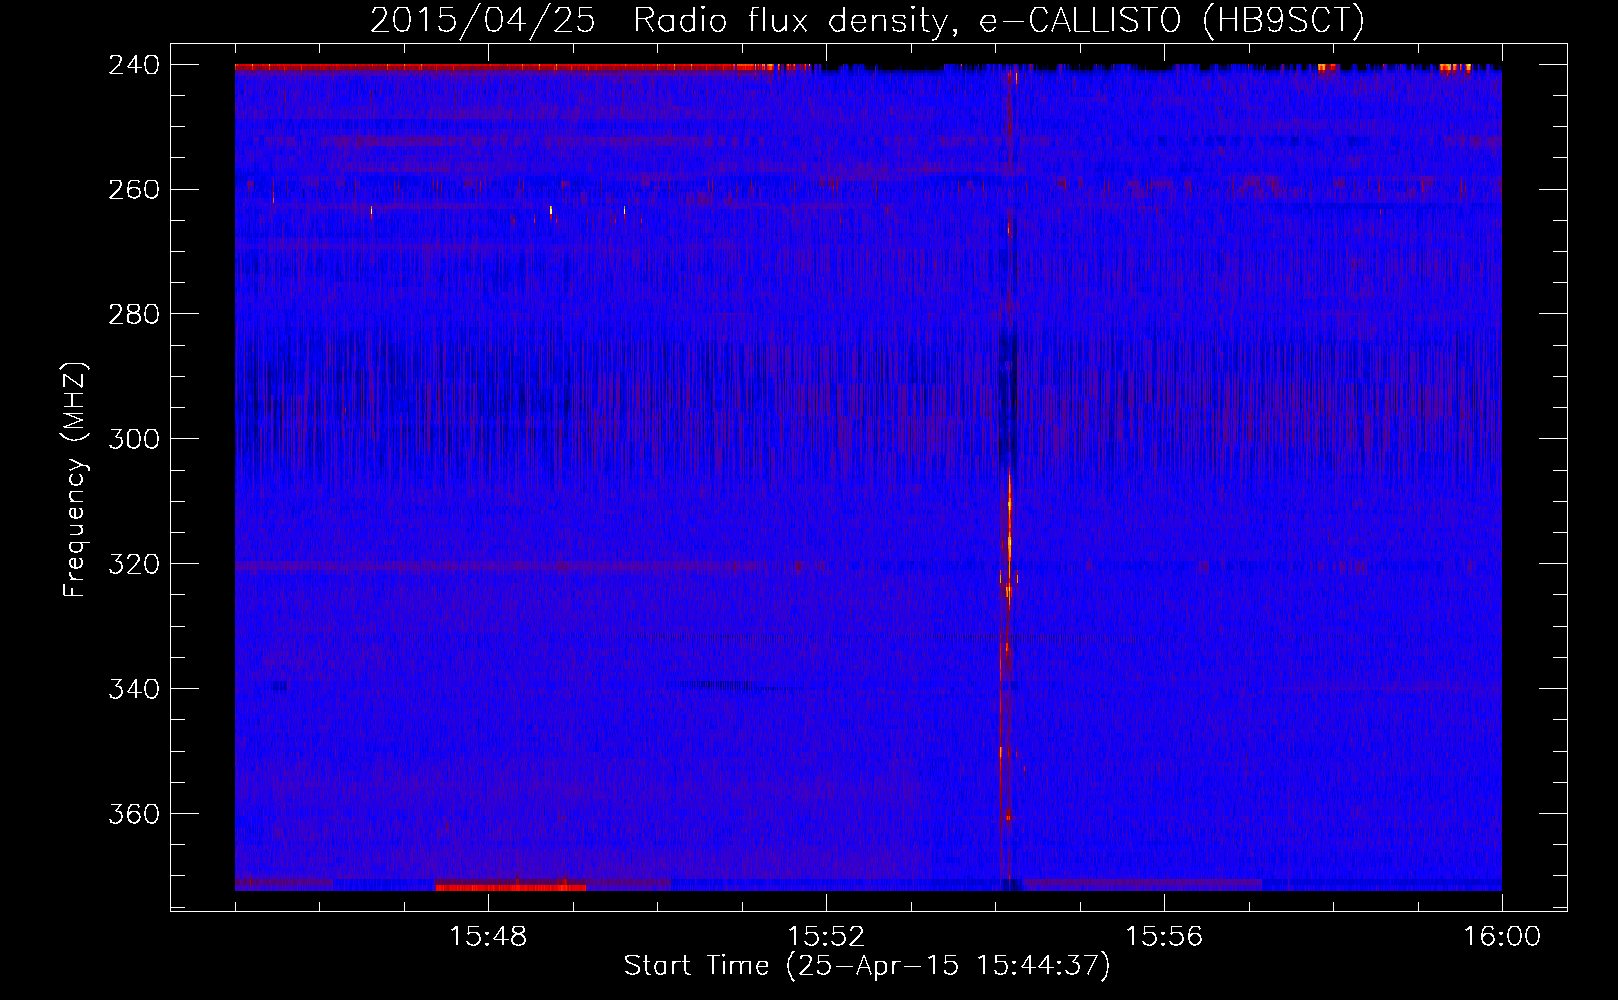Pick the 280 frequency tick label
This screenshot has width=1618, height=1000.
(x=134, y=315)
